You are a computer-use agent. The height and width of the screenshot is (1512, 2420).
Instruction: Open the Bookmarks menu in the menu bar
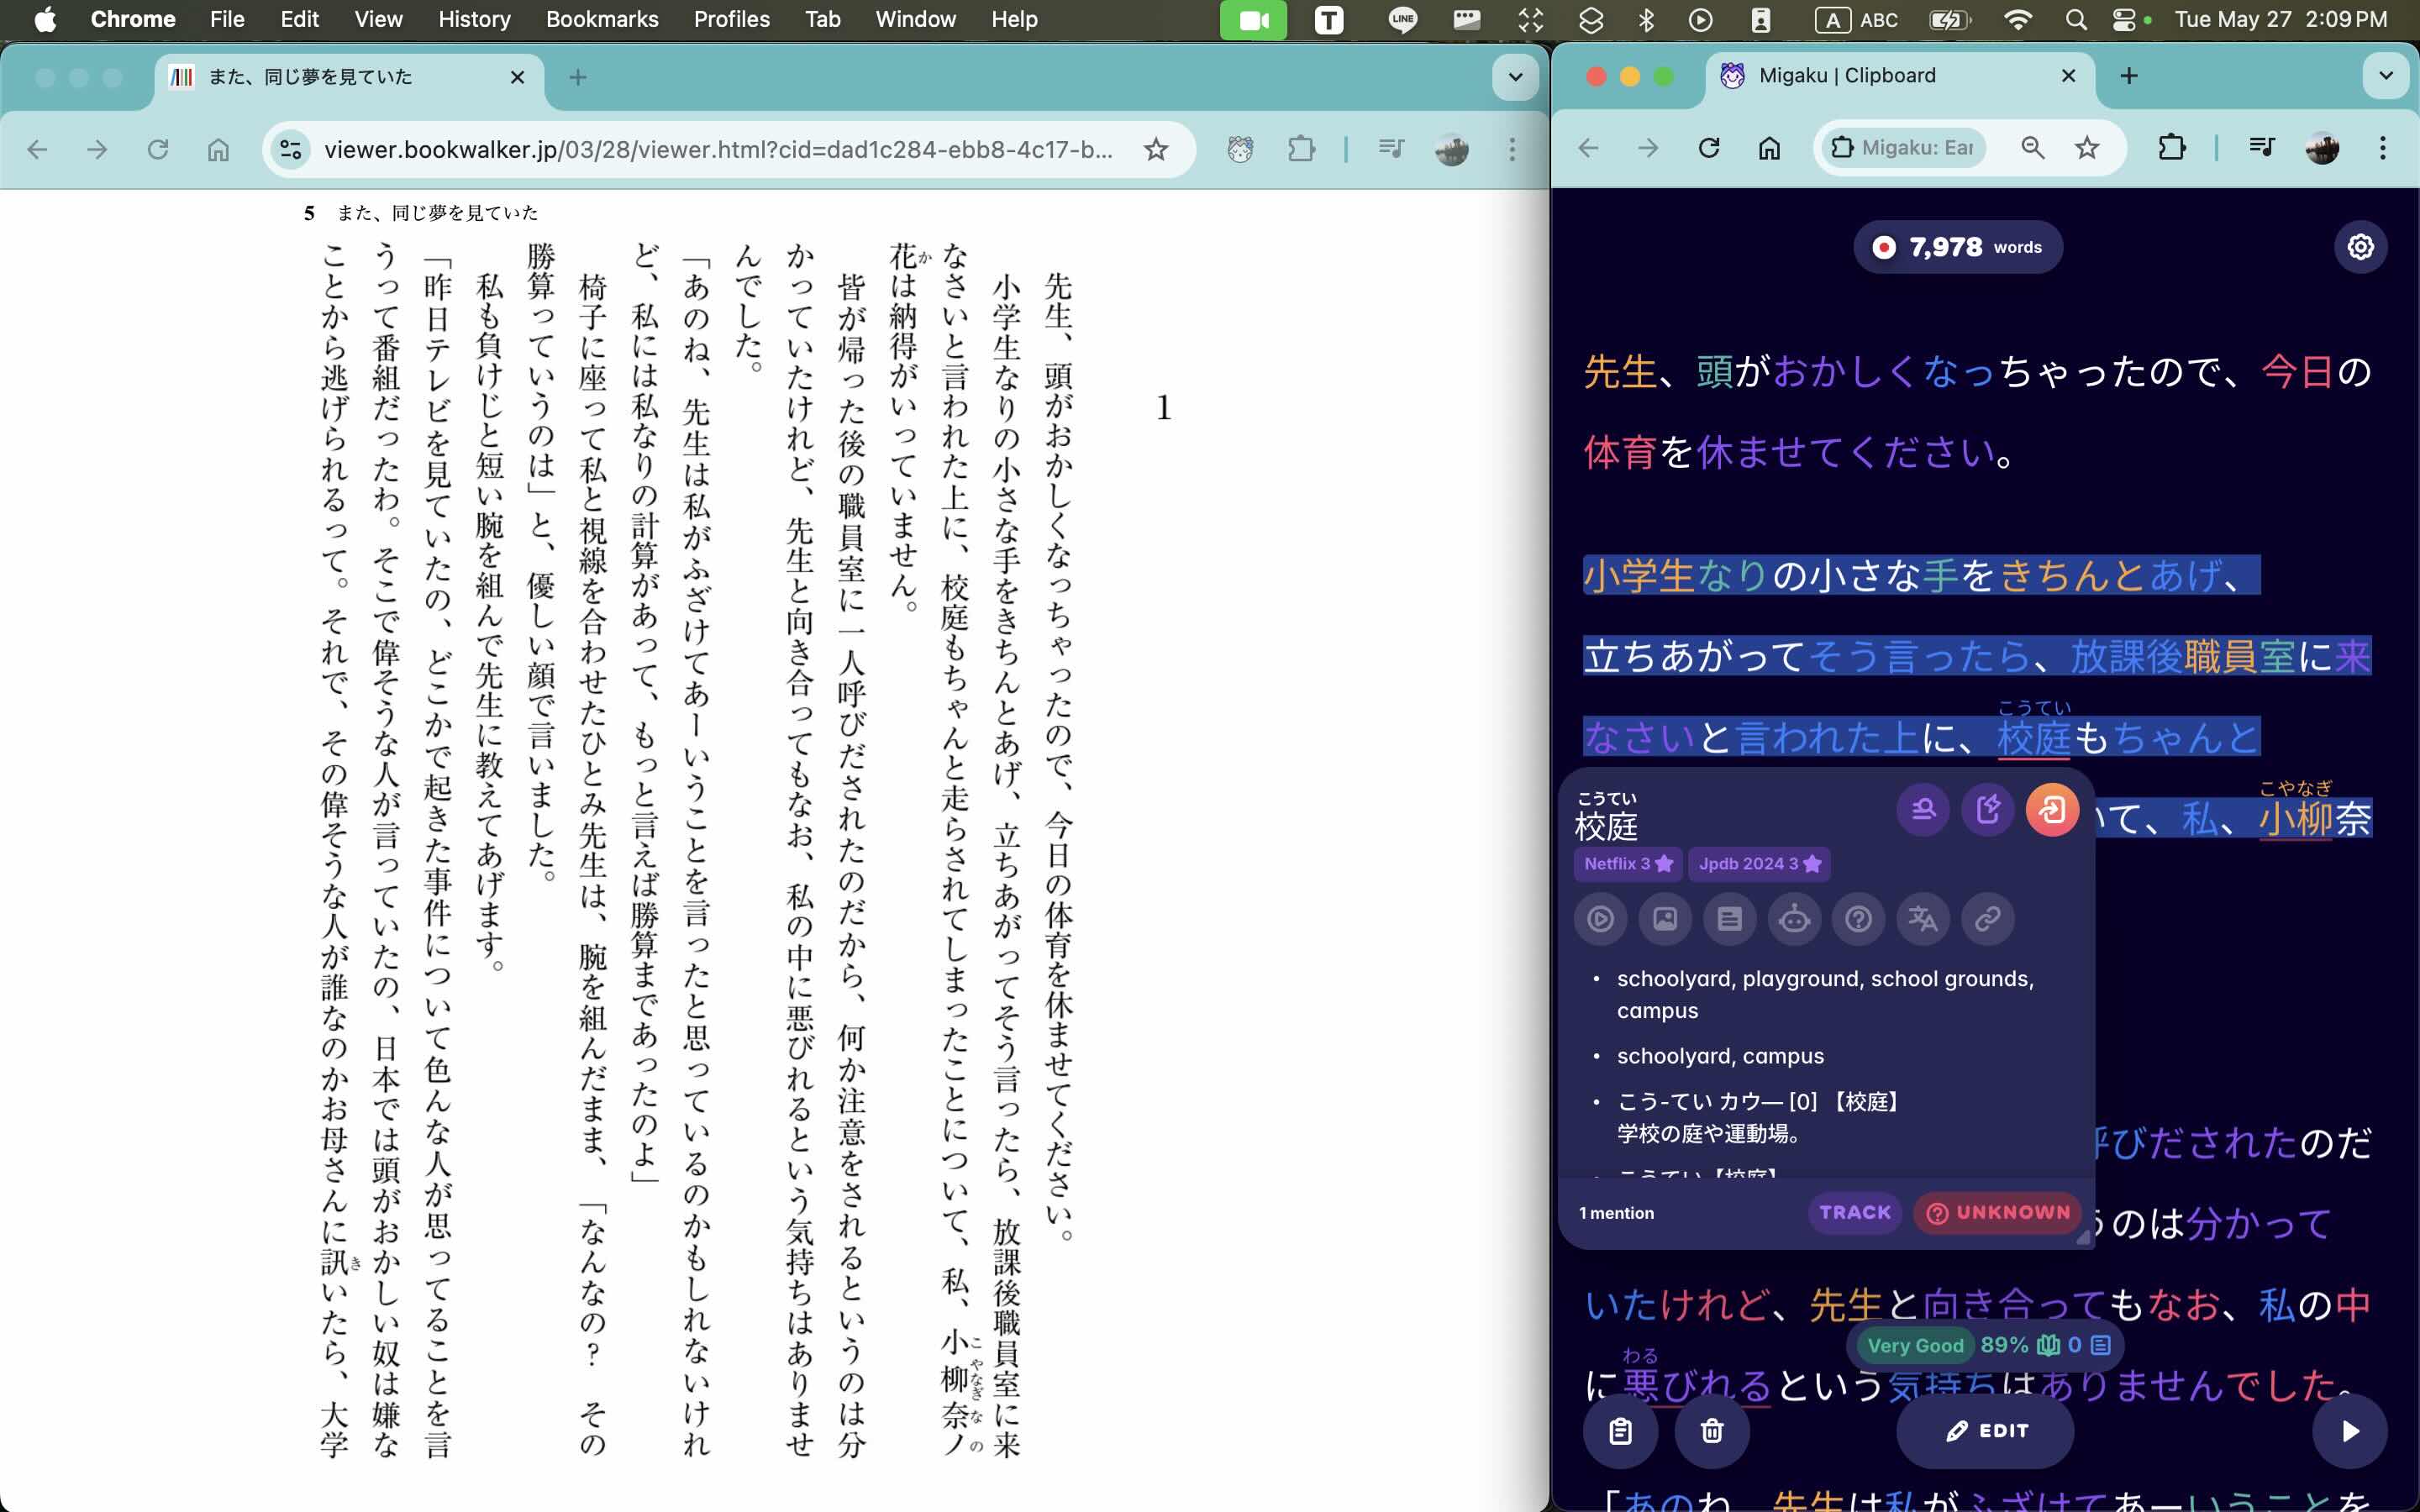(x=601, y=19)
